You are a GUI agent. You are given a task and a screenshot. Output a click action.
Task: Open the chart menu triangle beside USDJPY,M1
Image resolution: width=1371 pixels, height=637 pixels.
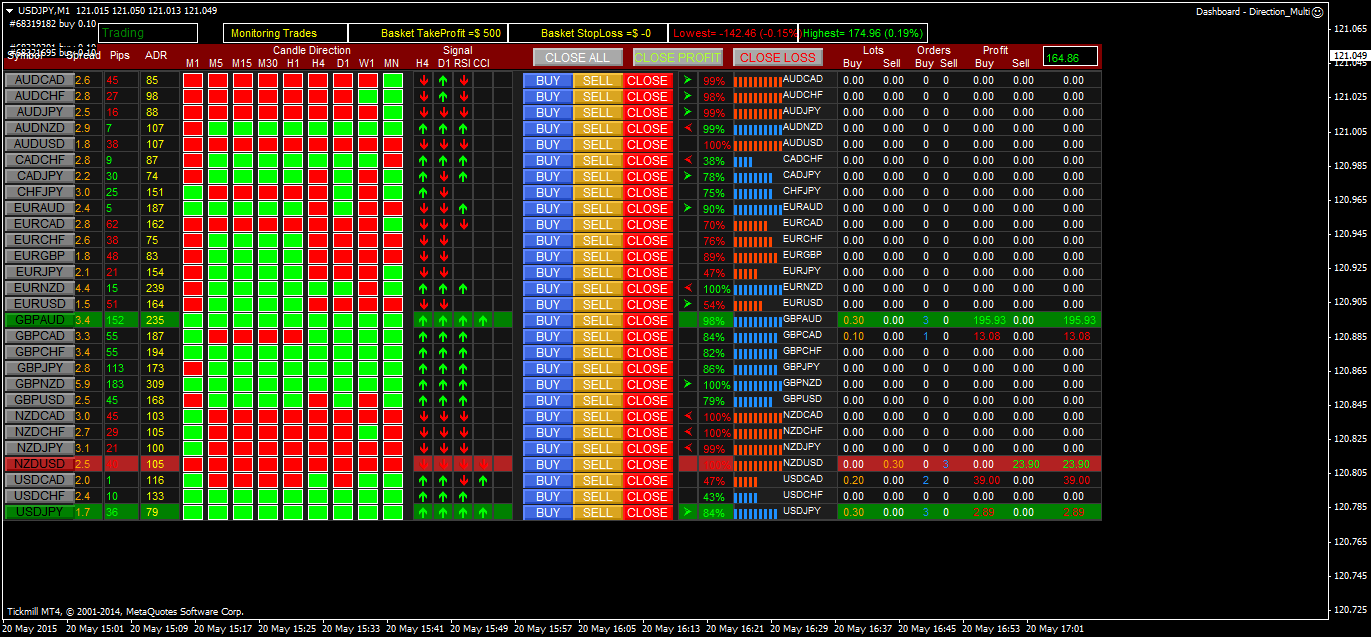(9, 10)
